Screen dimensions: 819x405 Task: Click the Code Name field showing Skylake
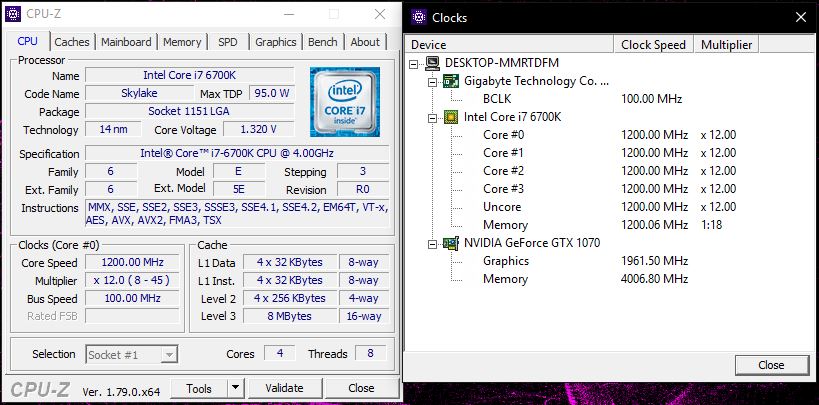coord(139,94)
